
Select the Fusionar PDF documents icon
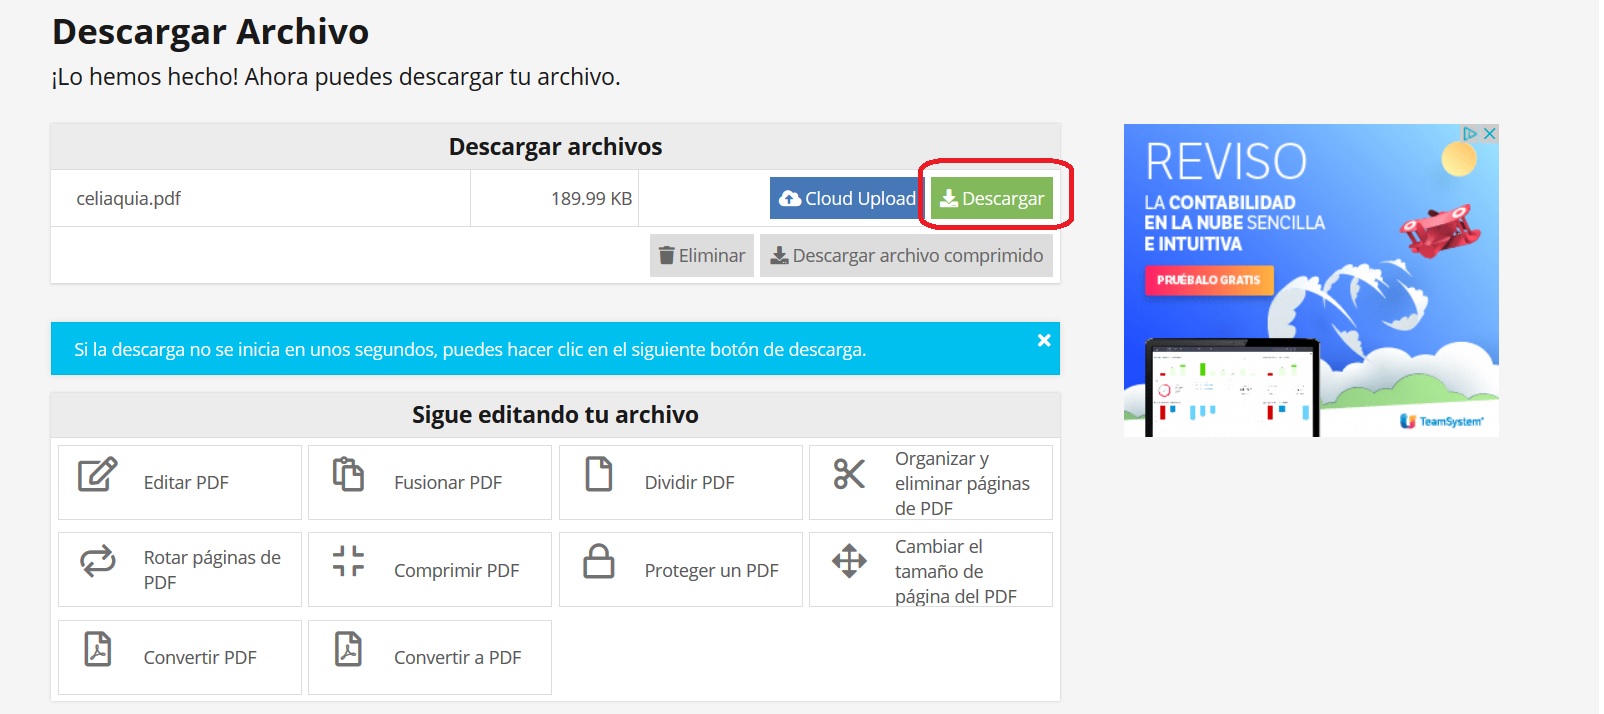click(348, 474)
